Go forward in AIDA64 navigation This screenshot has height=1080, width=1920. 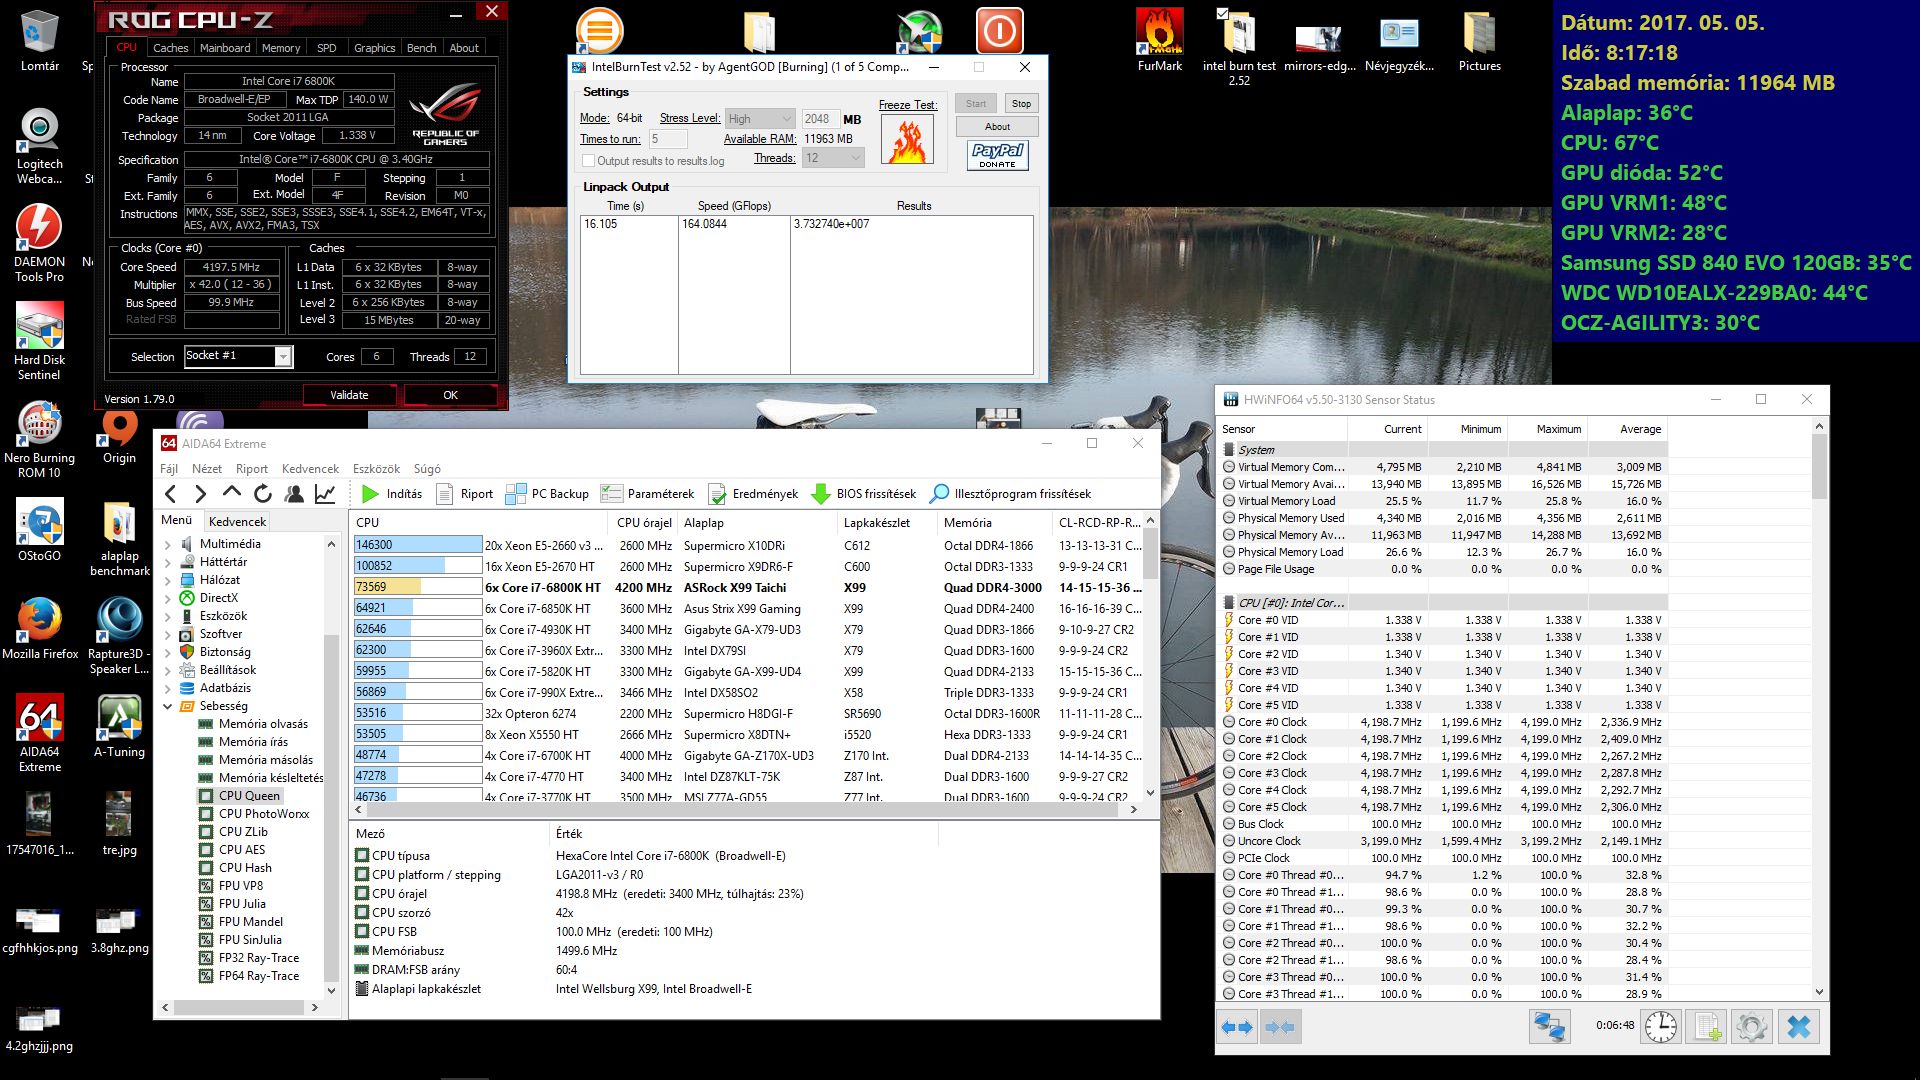(200, 493)
